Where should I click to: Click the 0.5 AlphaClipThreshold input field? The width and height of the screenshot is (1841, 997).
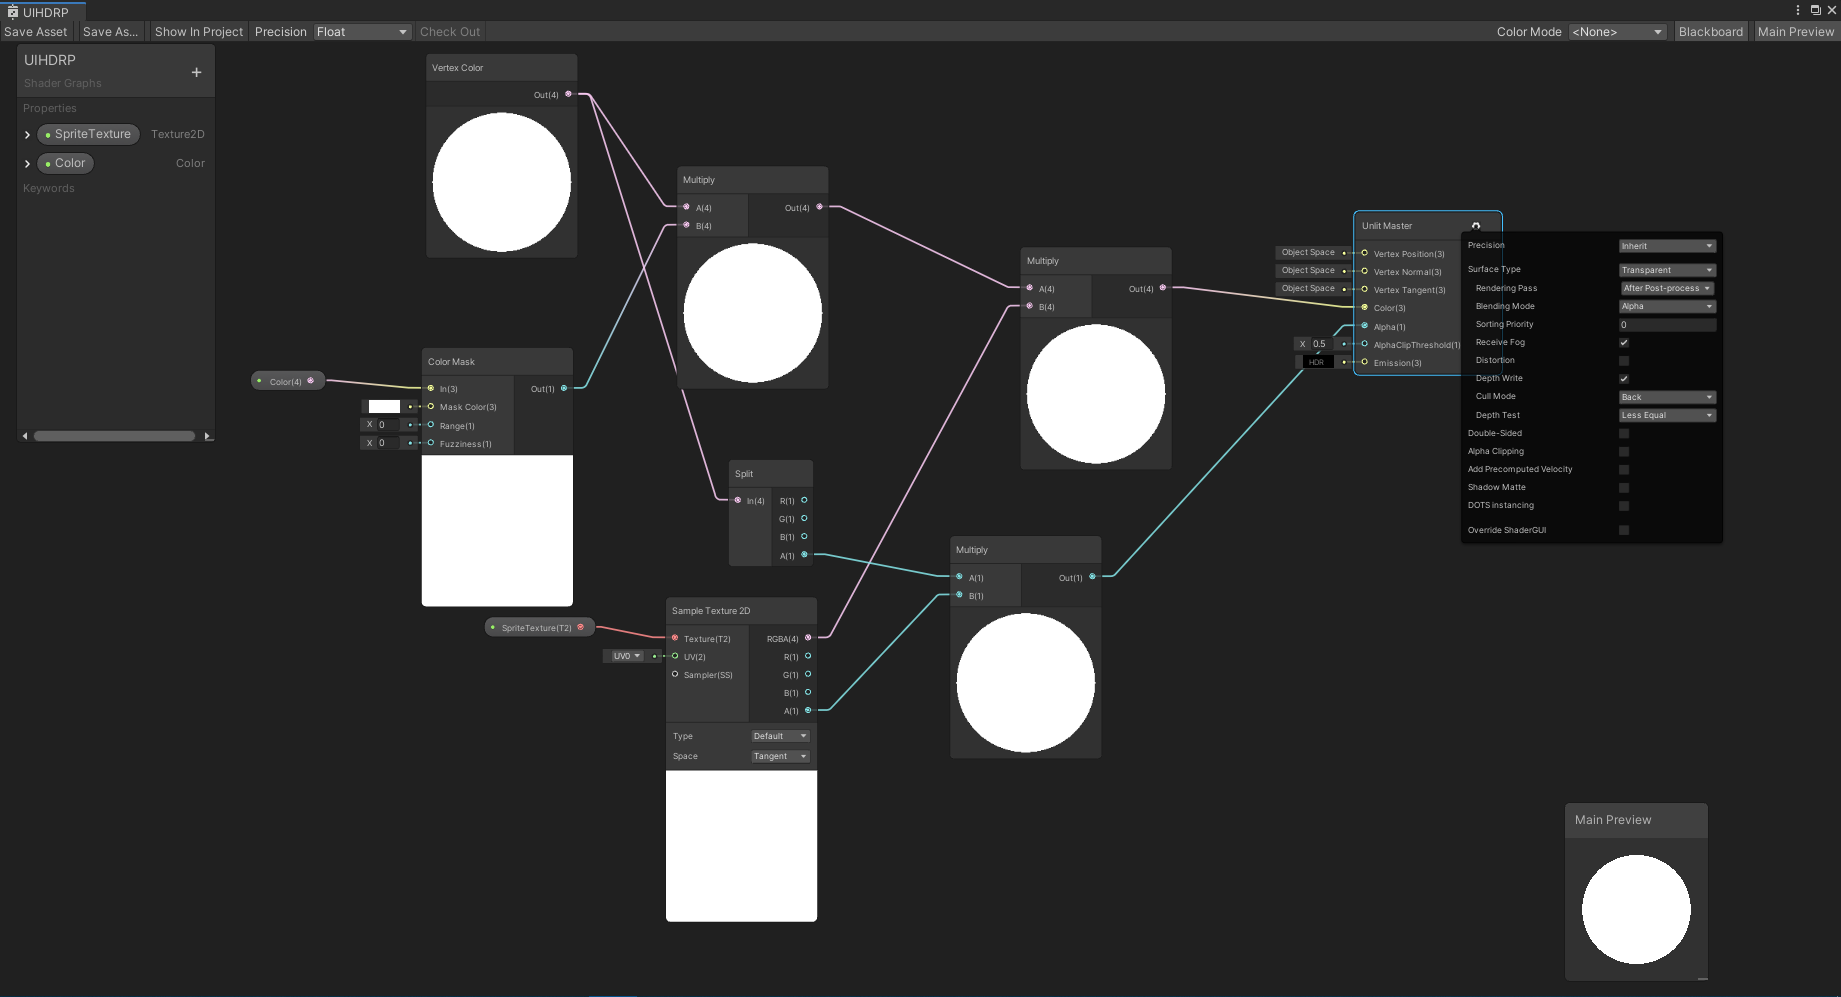tap(1319, 343)
